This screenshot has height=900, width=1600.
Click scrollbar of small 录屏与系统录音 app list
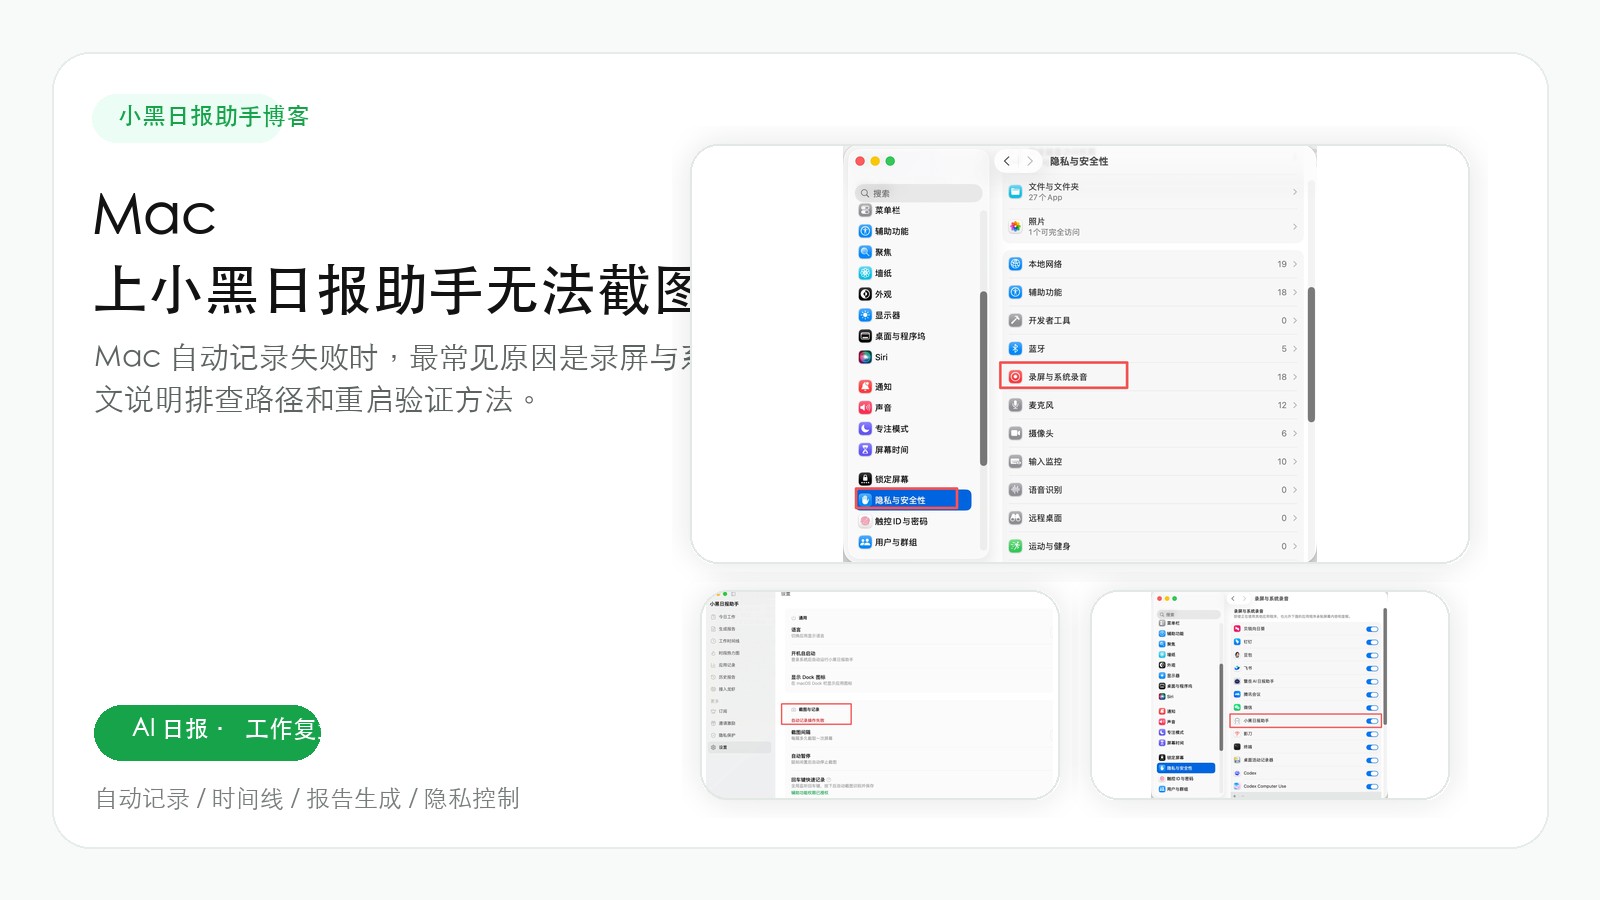pyautogui.click(x=1385, y=665)
